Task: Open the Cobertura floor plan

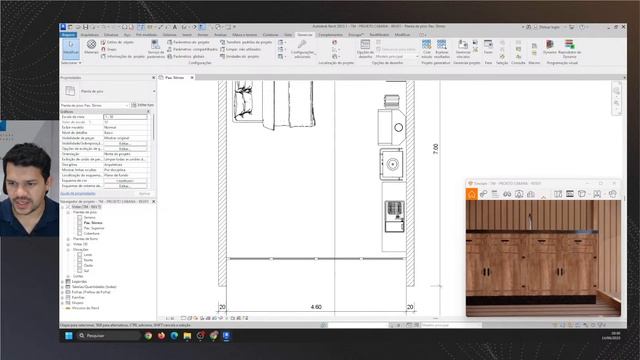Action: tap(91, 233)
